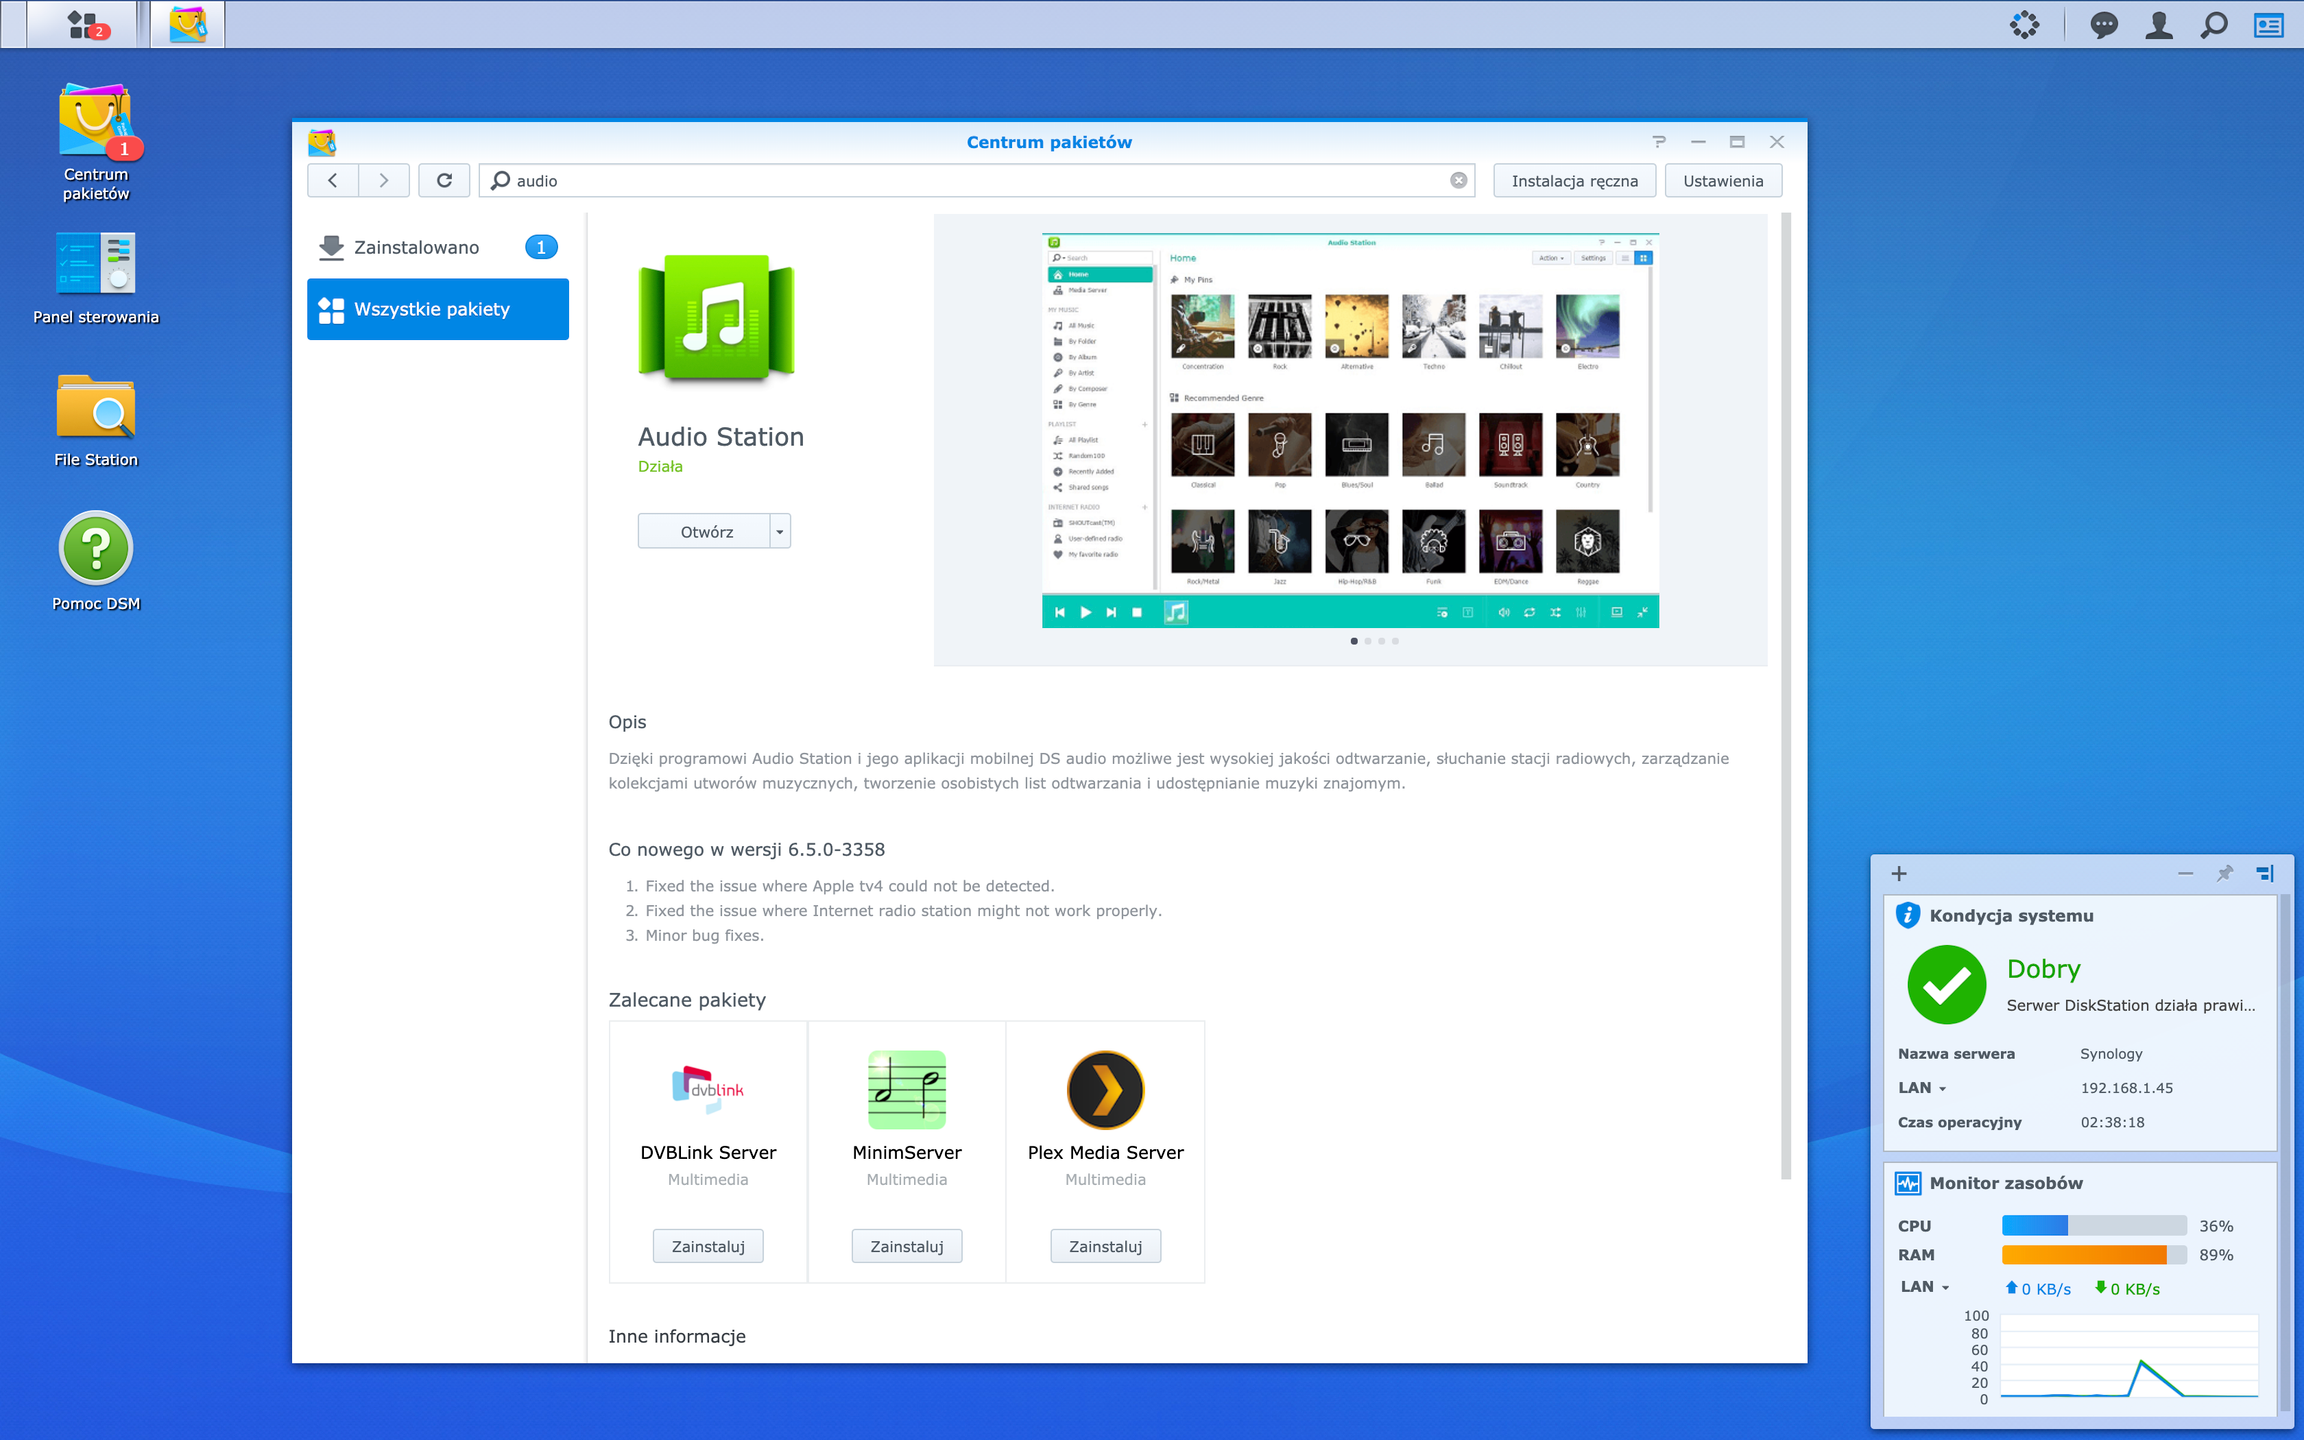Click the Inne informacje heading
Viewport: 2304px width, 1440px height.
pos(677,1336)
